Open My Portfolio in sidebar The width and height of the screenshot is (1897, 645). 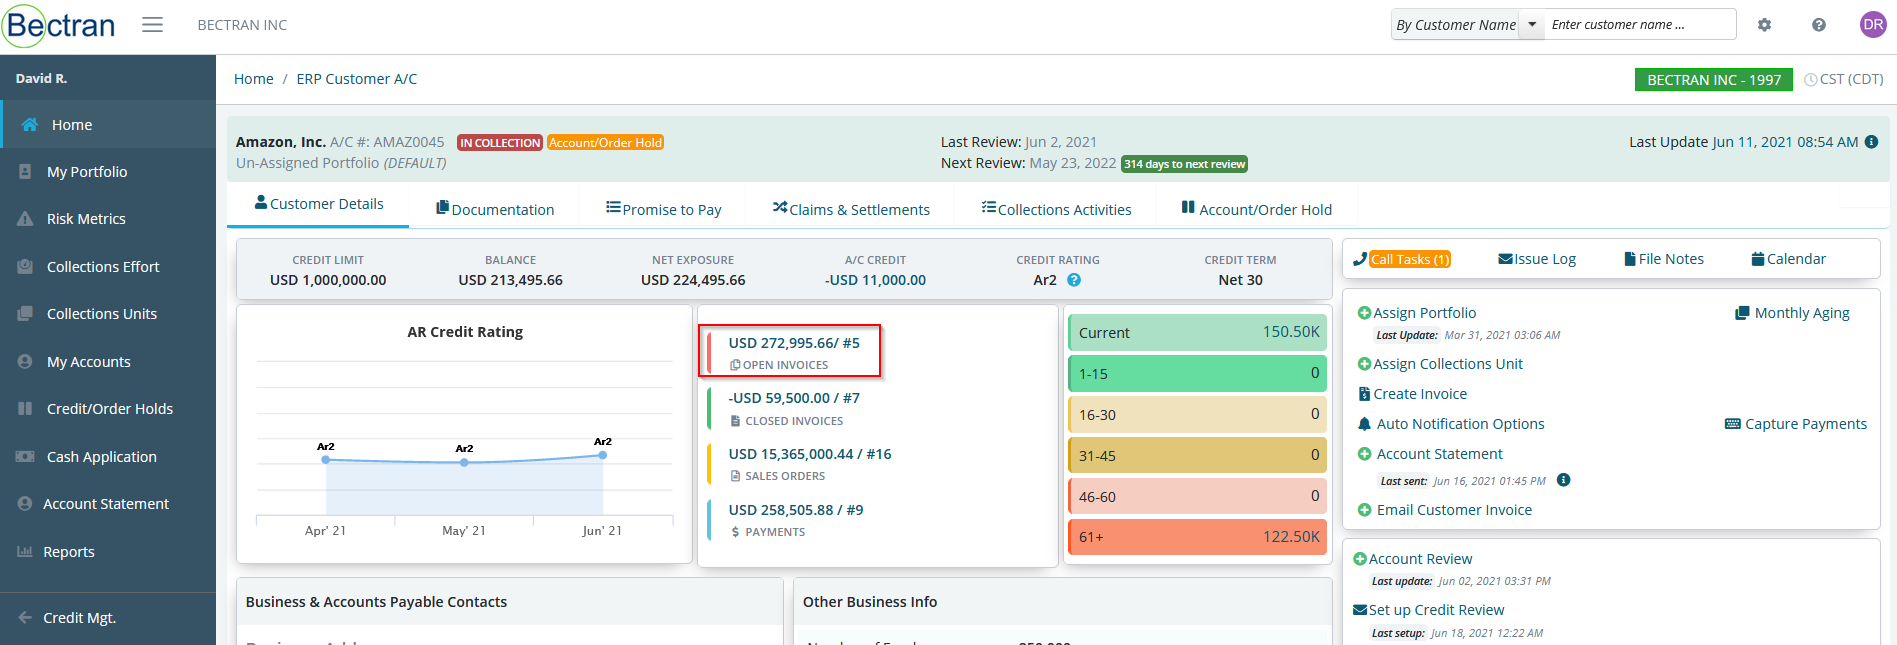coord(108,172)
